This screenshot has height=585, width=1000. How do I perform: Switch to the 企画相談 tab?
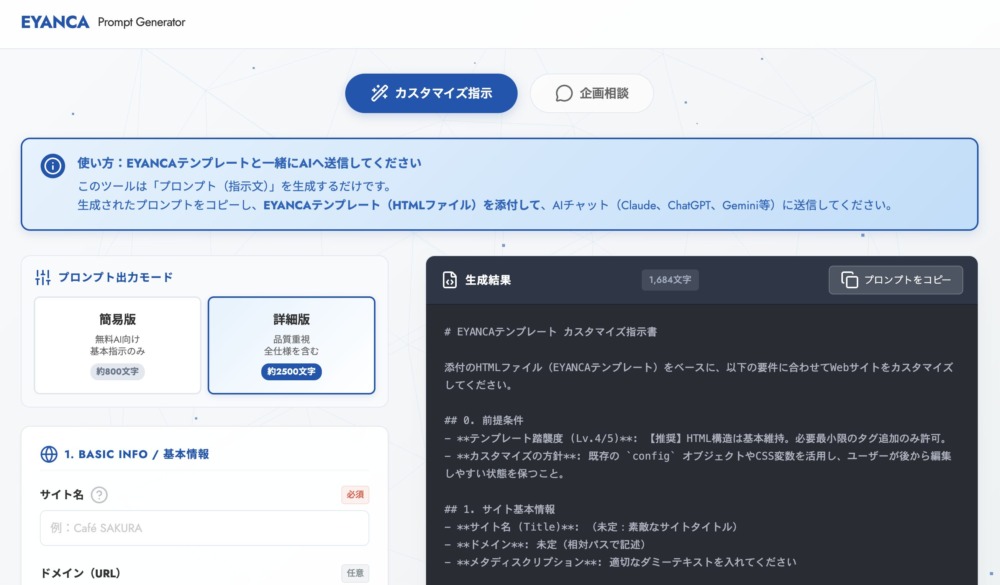coord(593,93)
